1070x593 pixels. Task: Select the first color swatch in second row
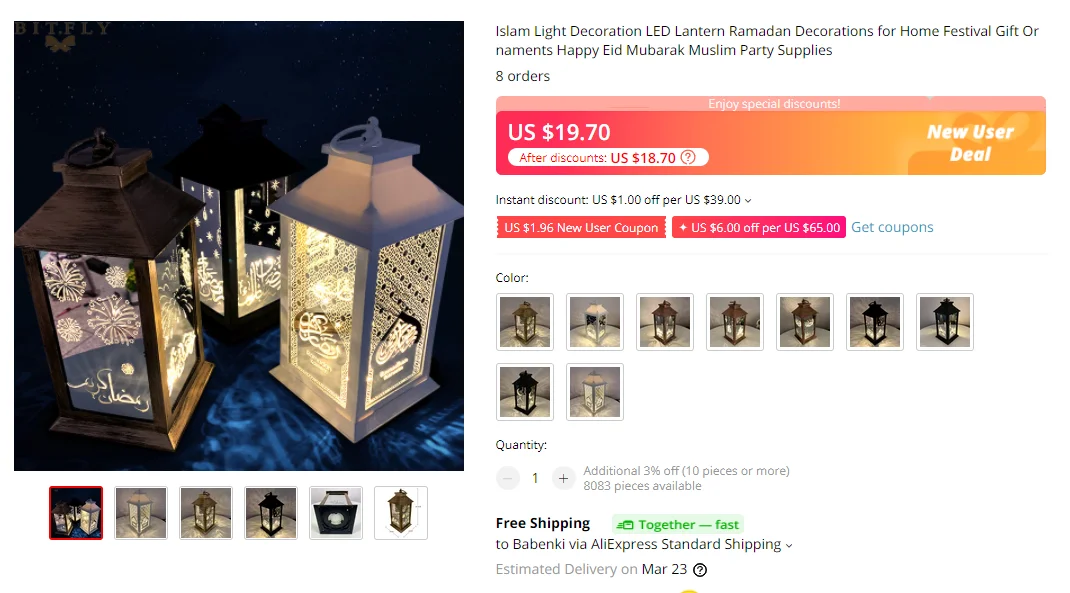pos(525,392)
